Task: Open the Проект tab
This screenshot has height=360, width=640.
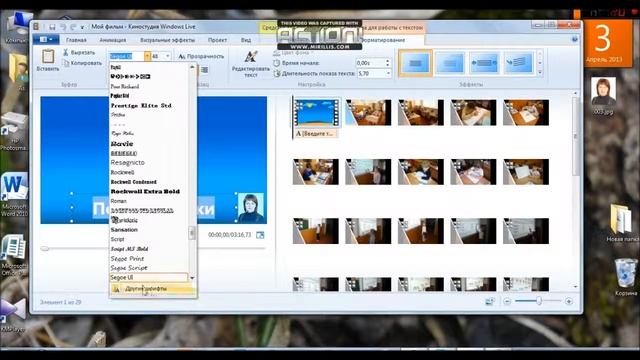Action: click(x=217, y=40)
